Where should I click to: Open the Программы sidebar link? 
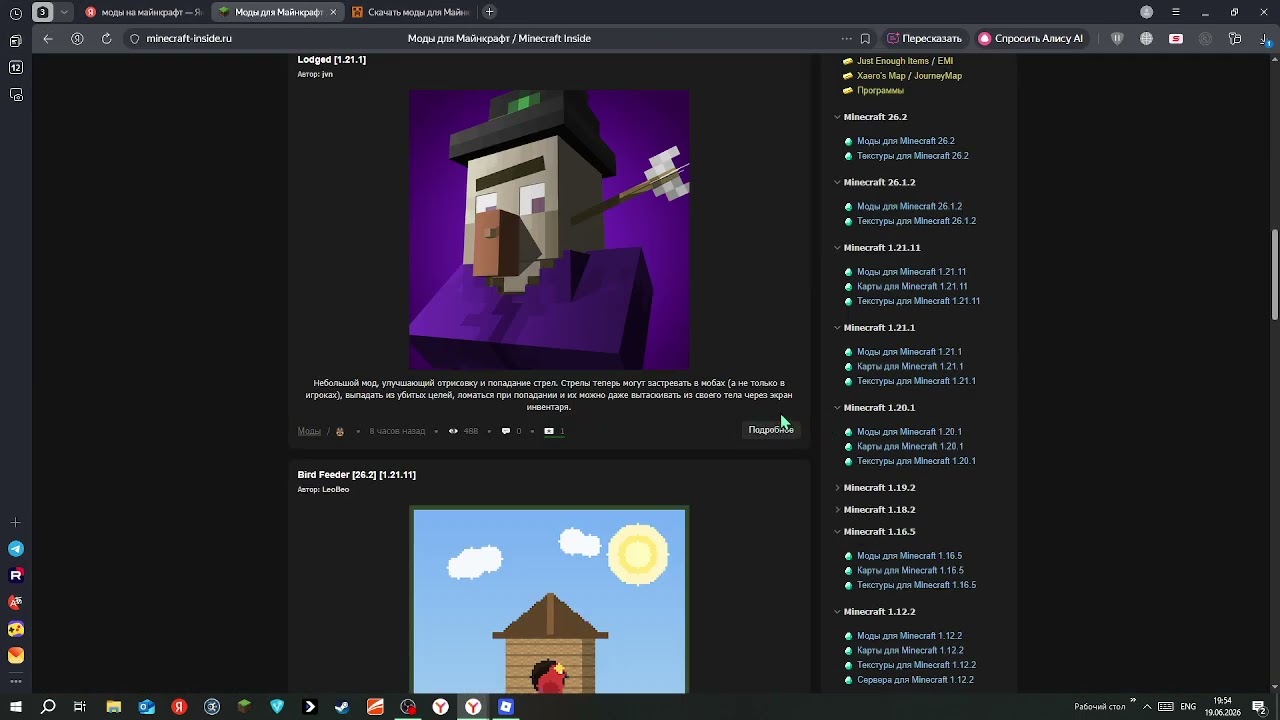(x=880, y=91)
